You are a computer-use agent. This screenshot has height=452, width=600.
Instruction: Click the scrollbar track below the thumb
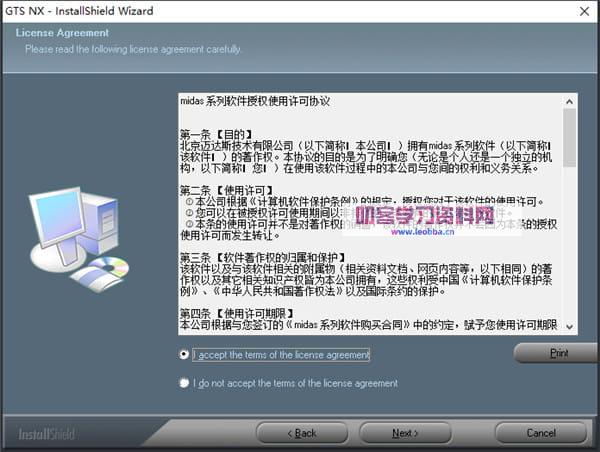pyautogui.click(x=569, y=250)
